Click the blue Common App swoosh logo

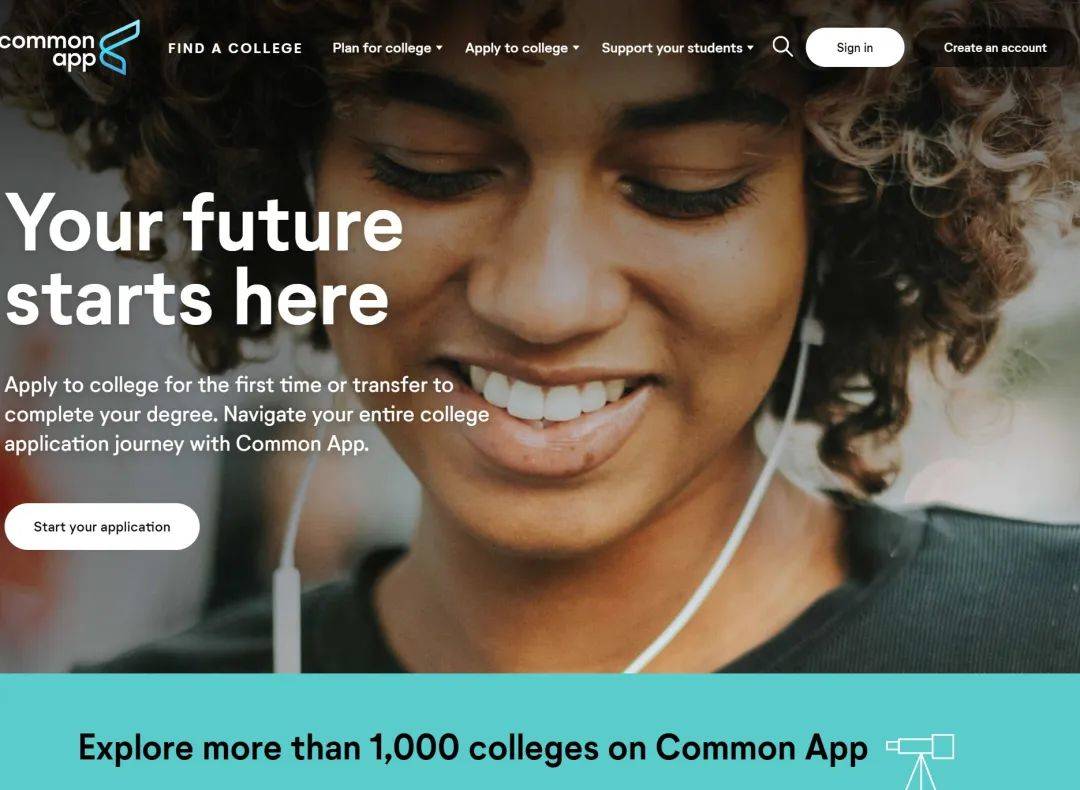[x=119, y=48]
